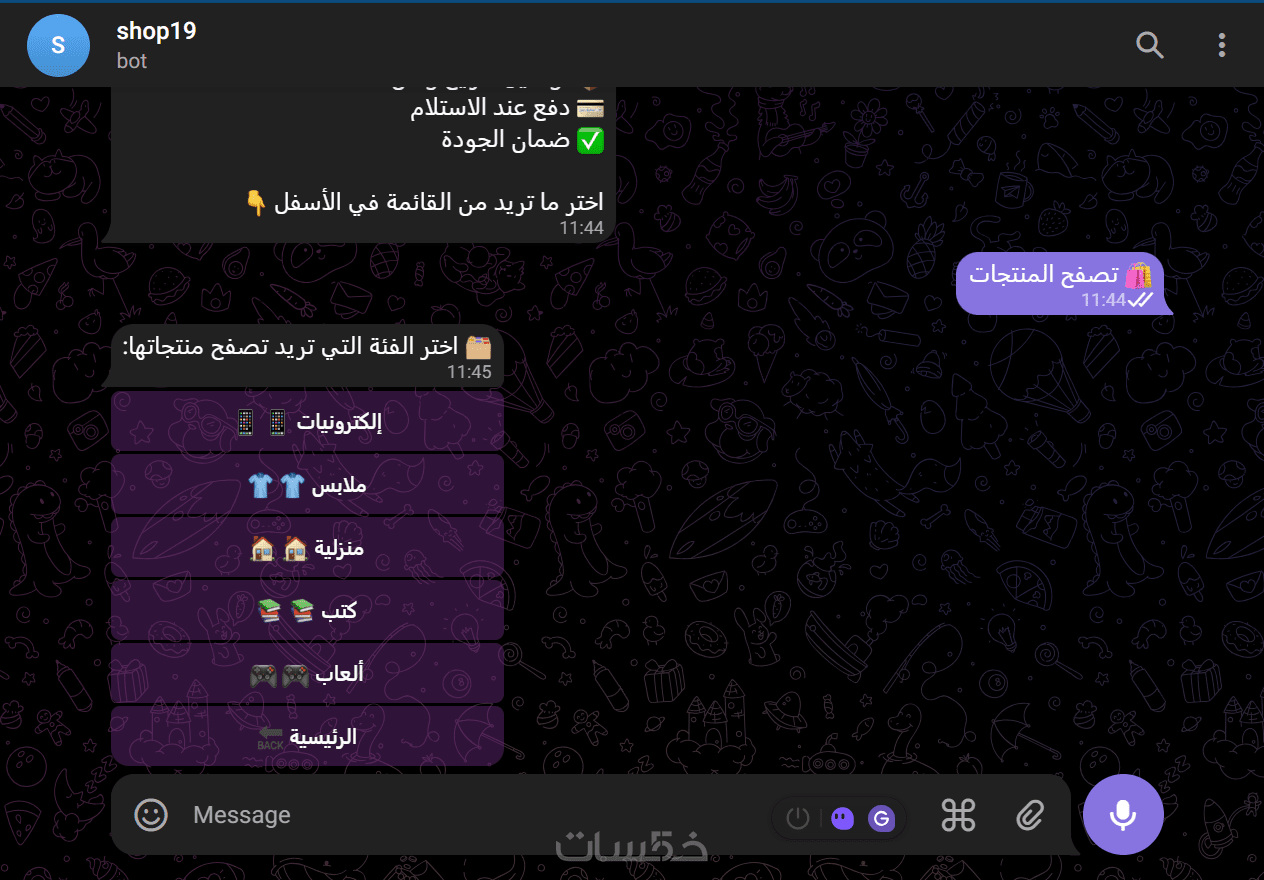1264x880 pixels.
Task: Click the sent تصفح المنتجات message bubble
Action: [x=1064, y=284]
